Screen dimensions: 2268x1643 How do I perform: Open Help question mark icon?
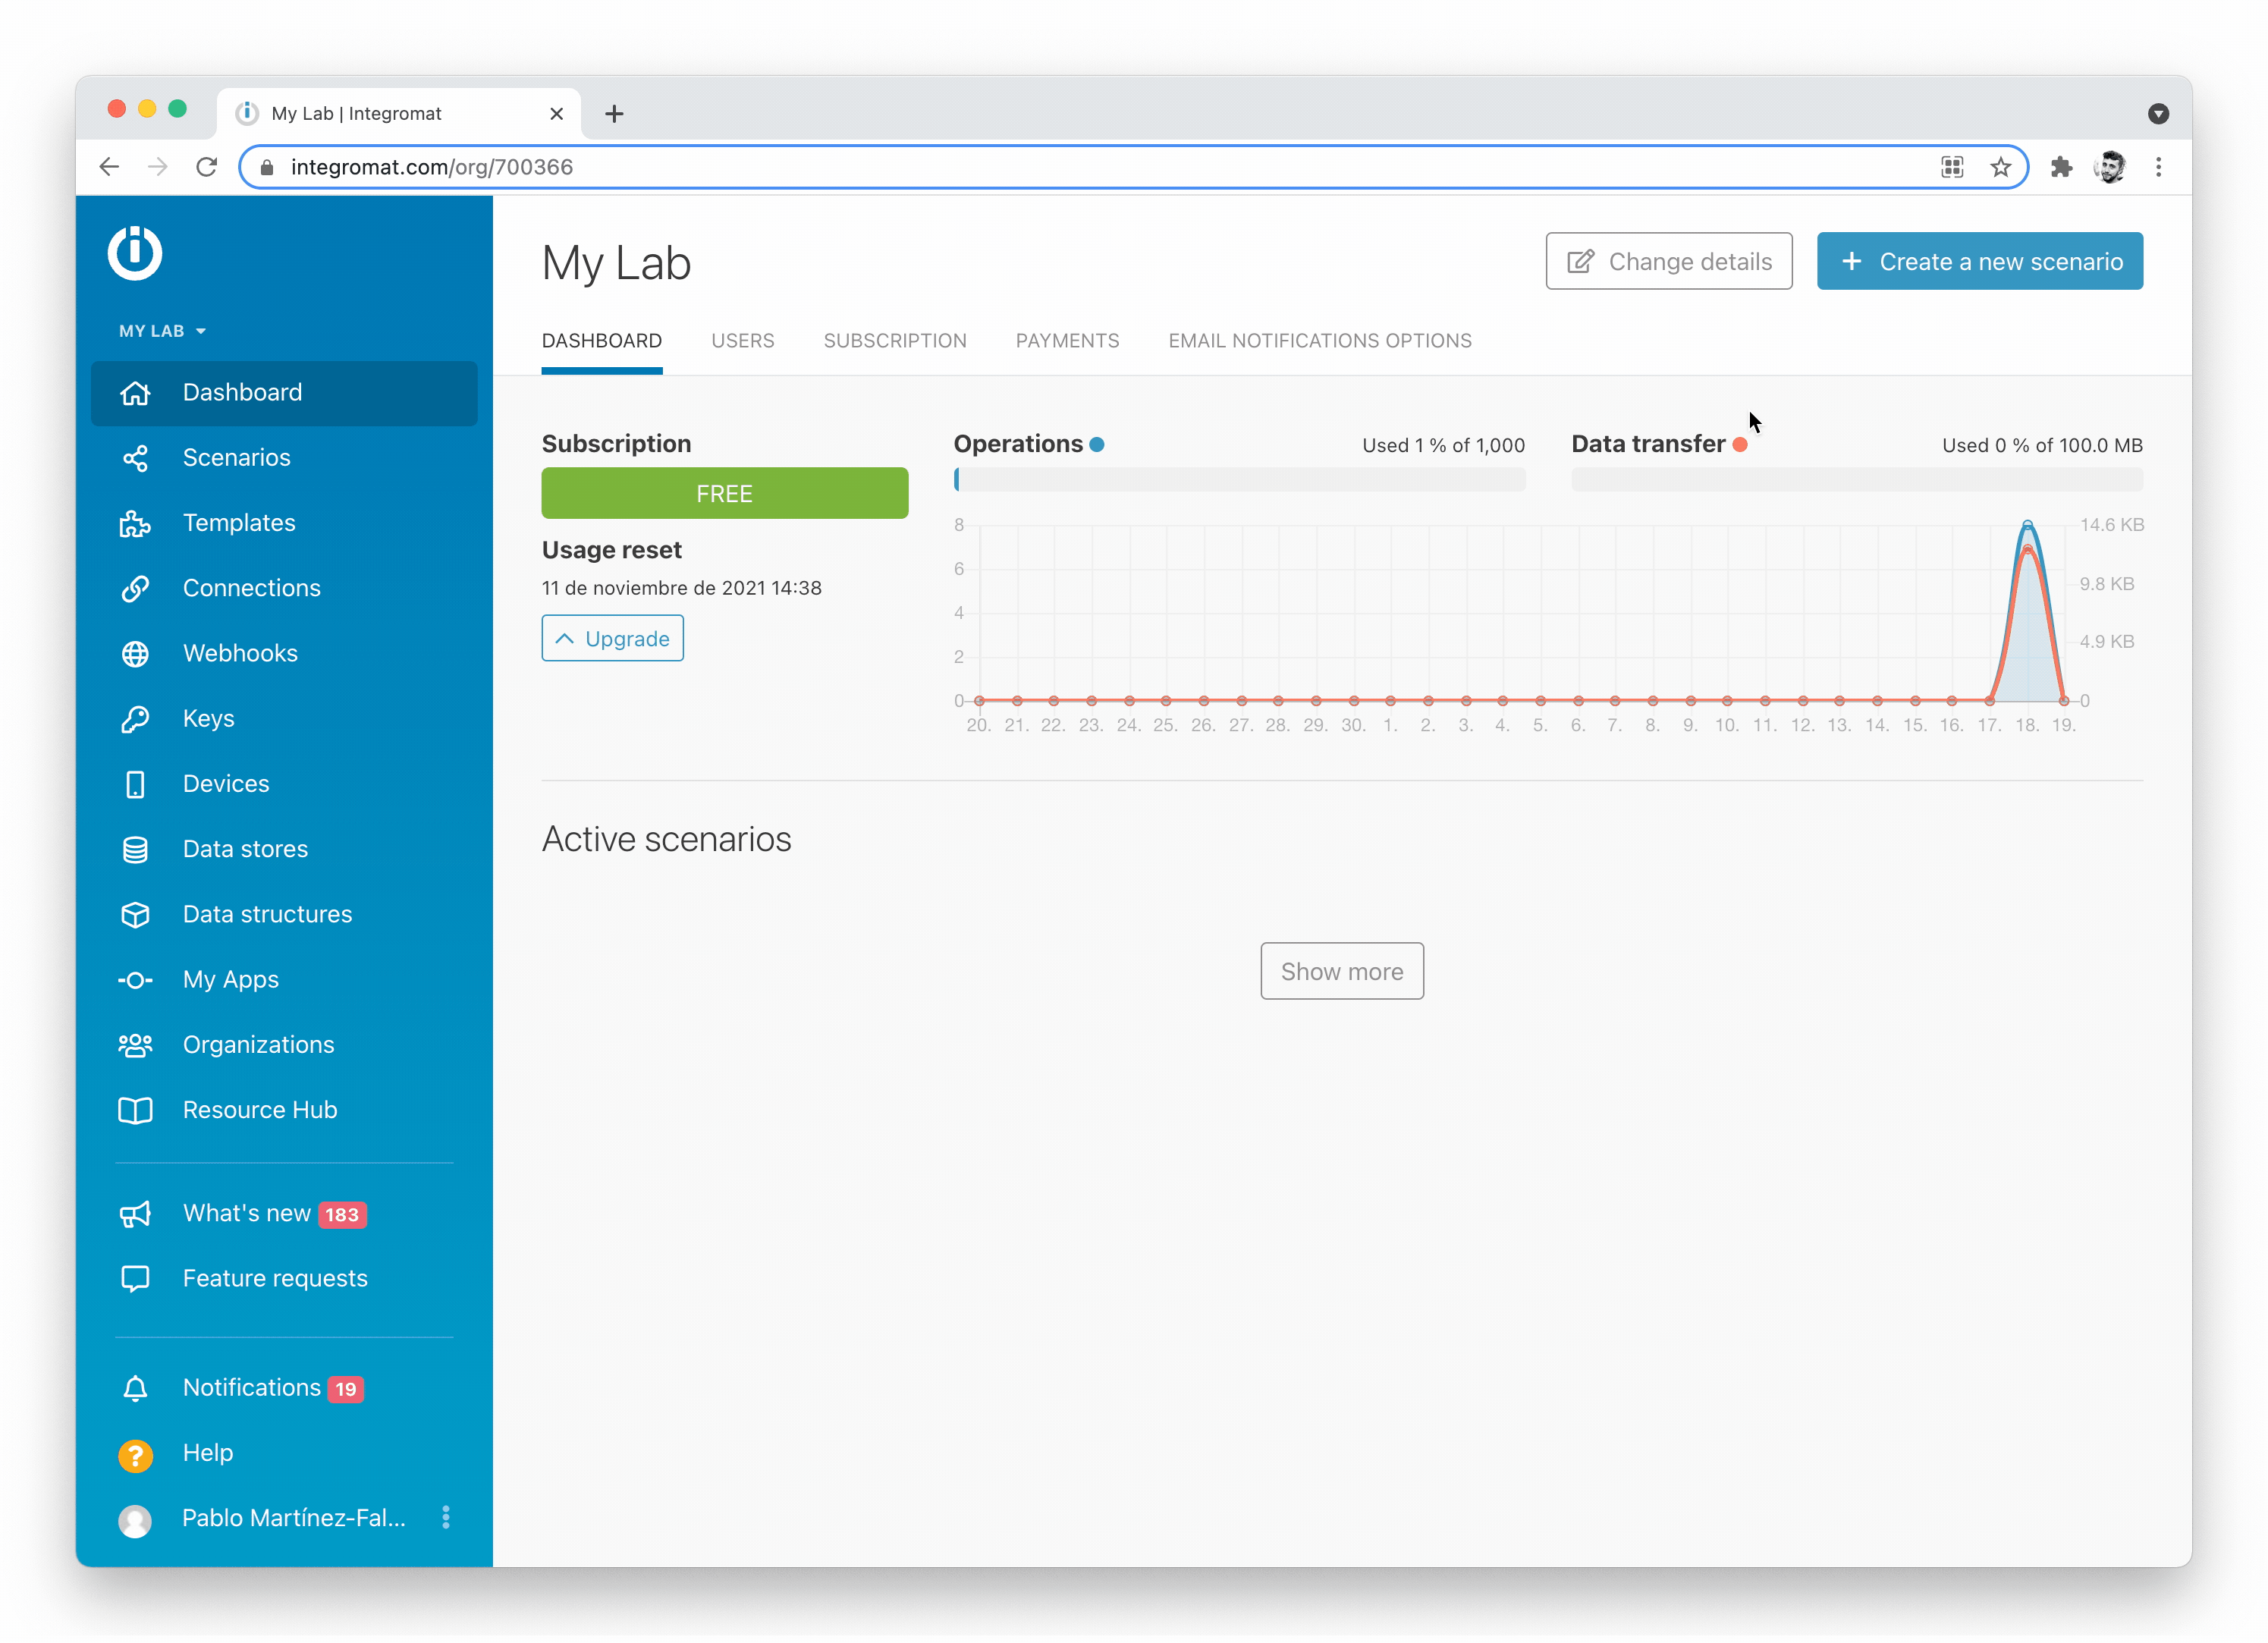135,1454
